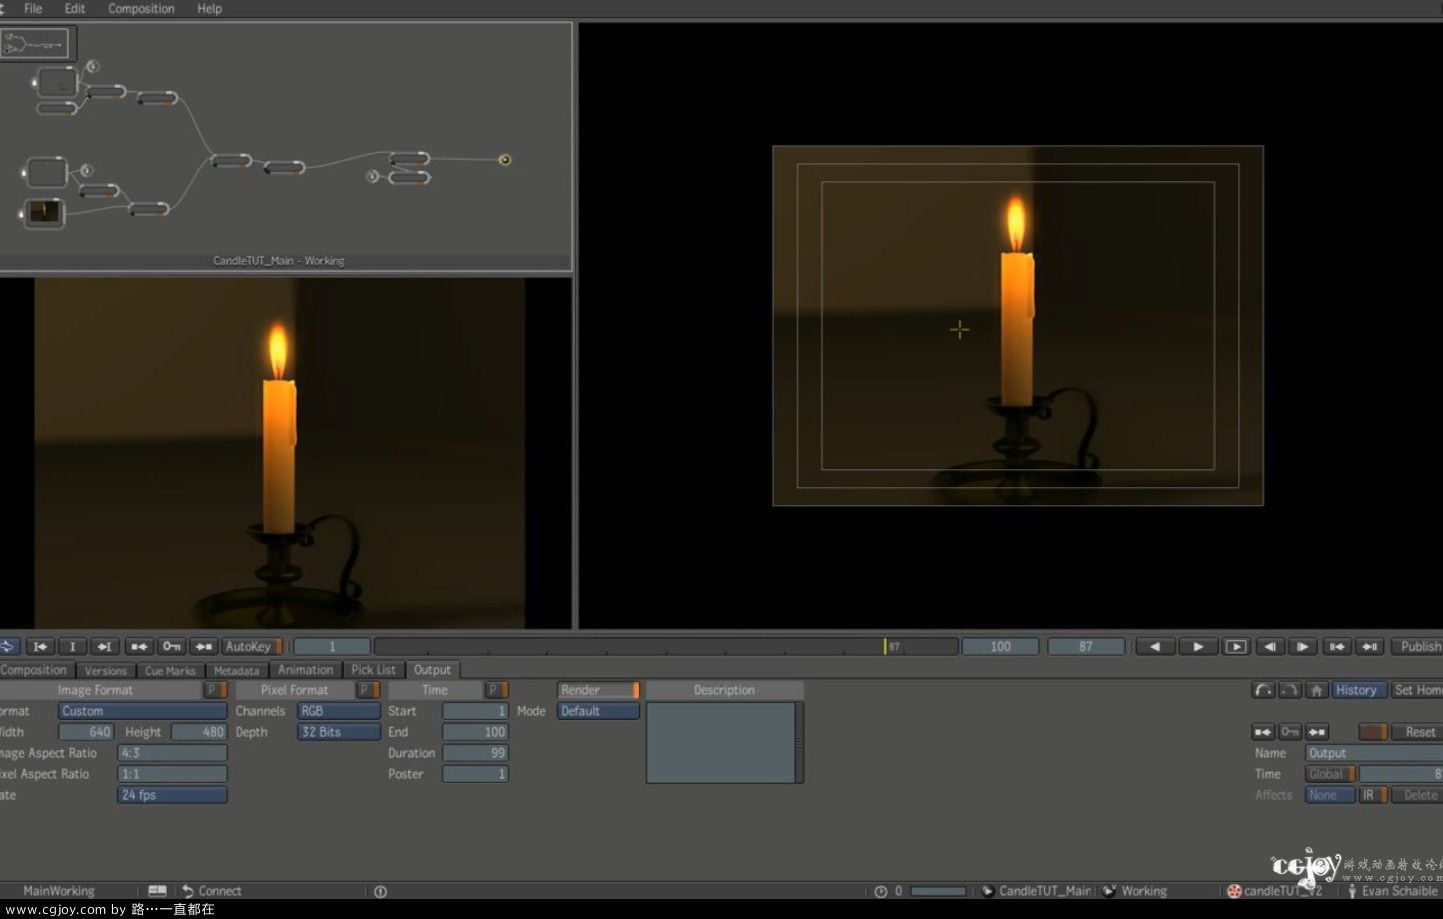Click the undo curved arrow beside History
This screenshot has width=1443, height=919.
pyautogui.click(x=1263, y=690)
